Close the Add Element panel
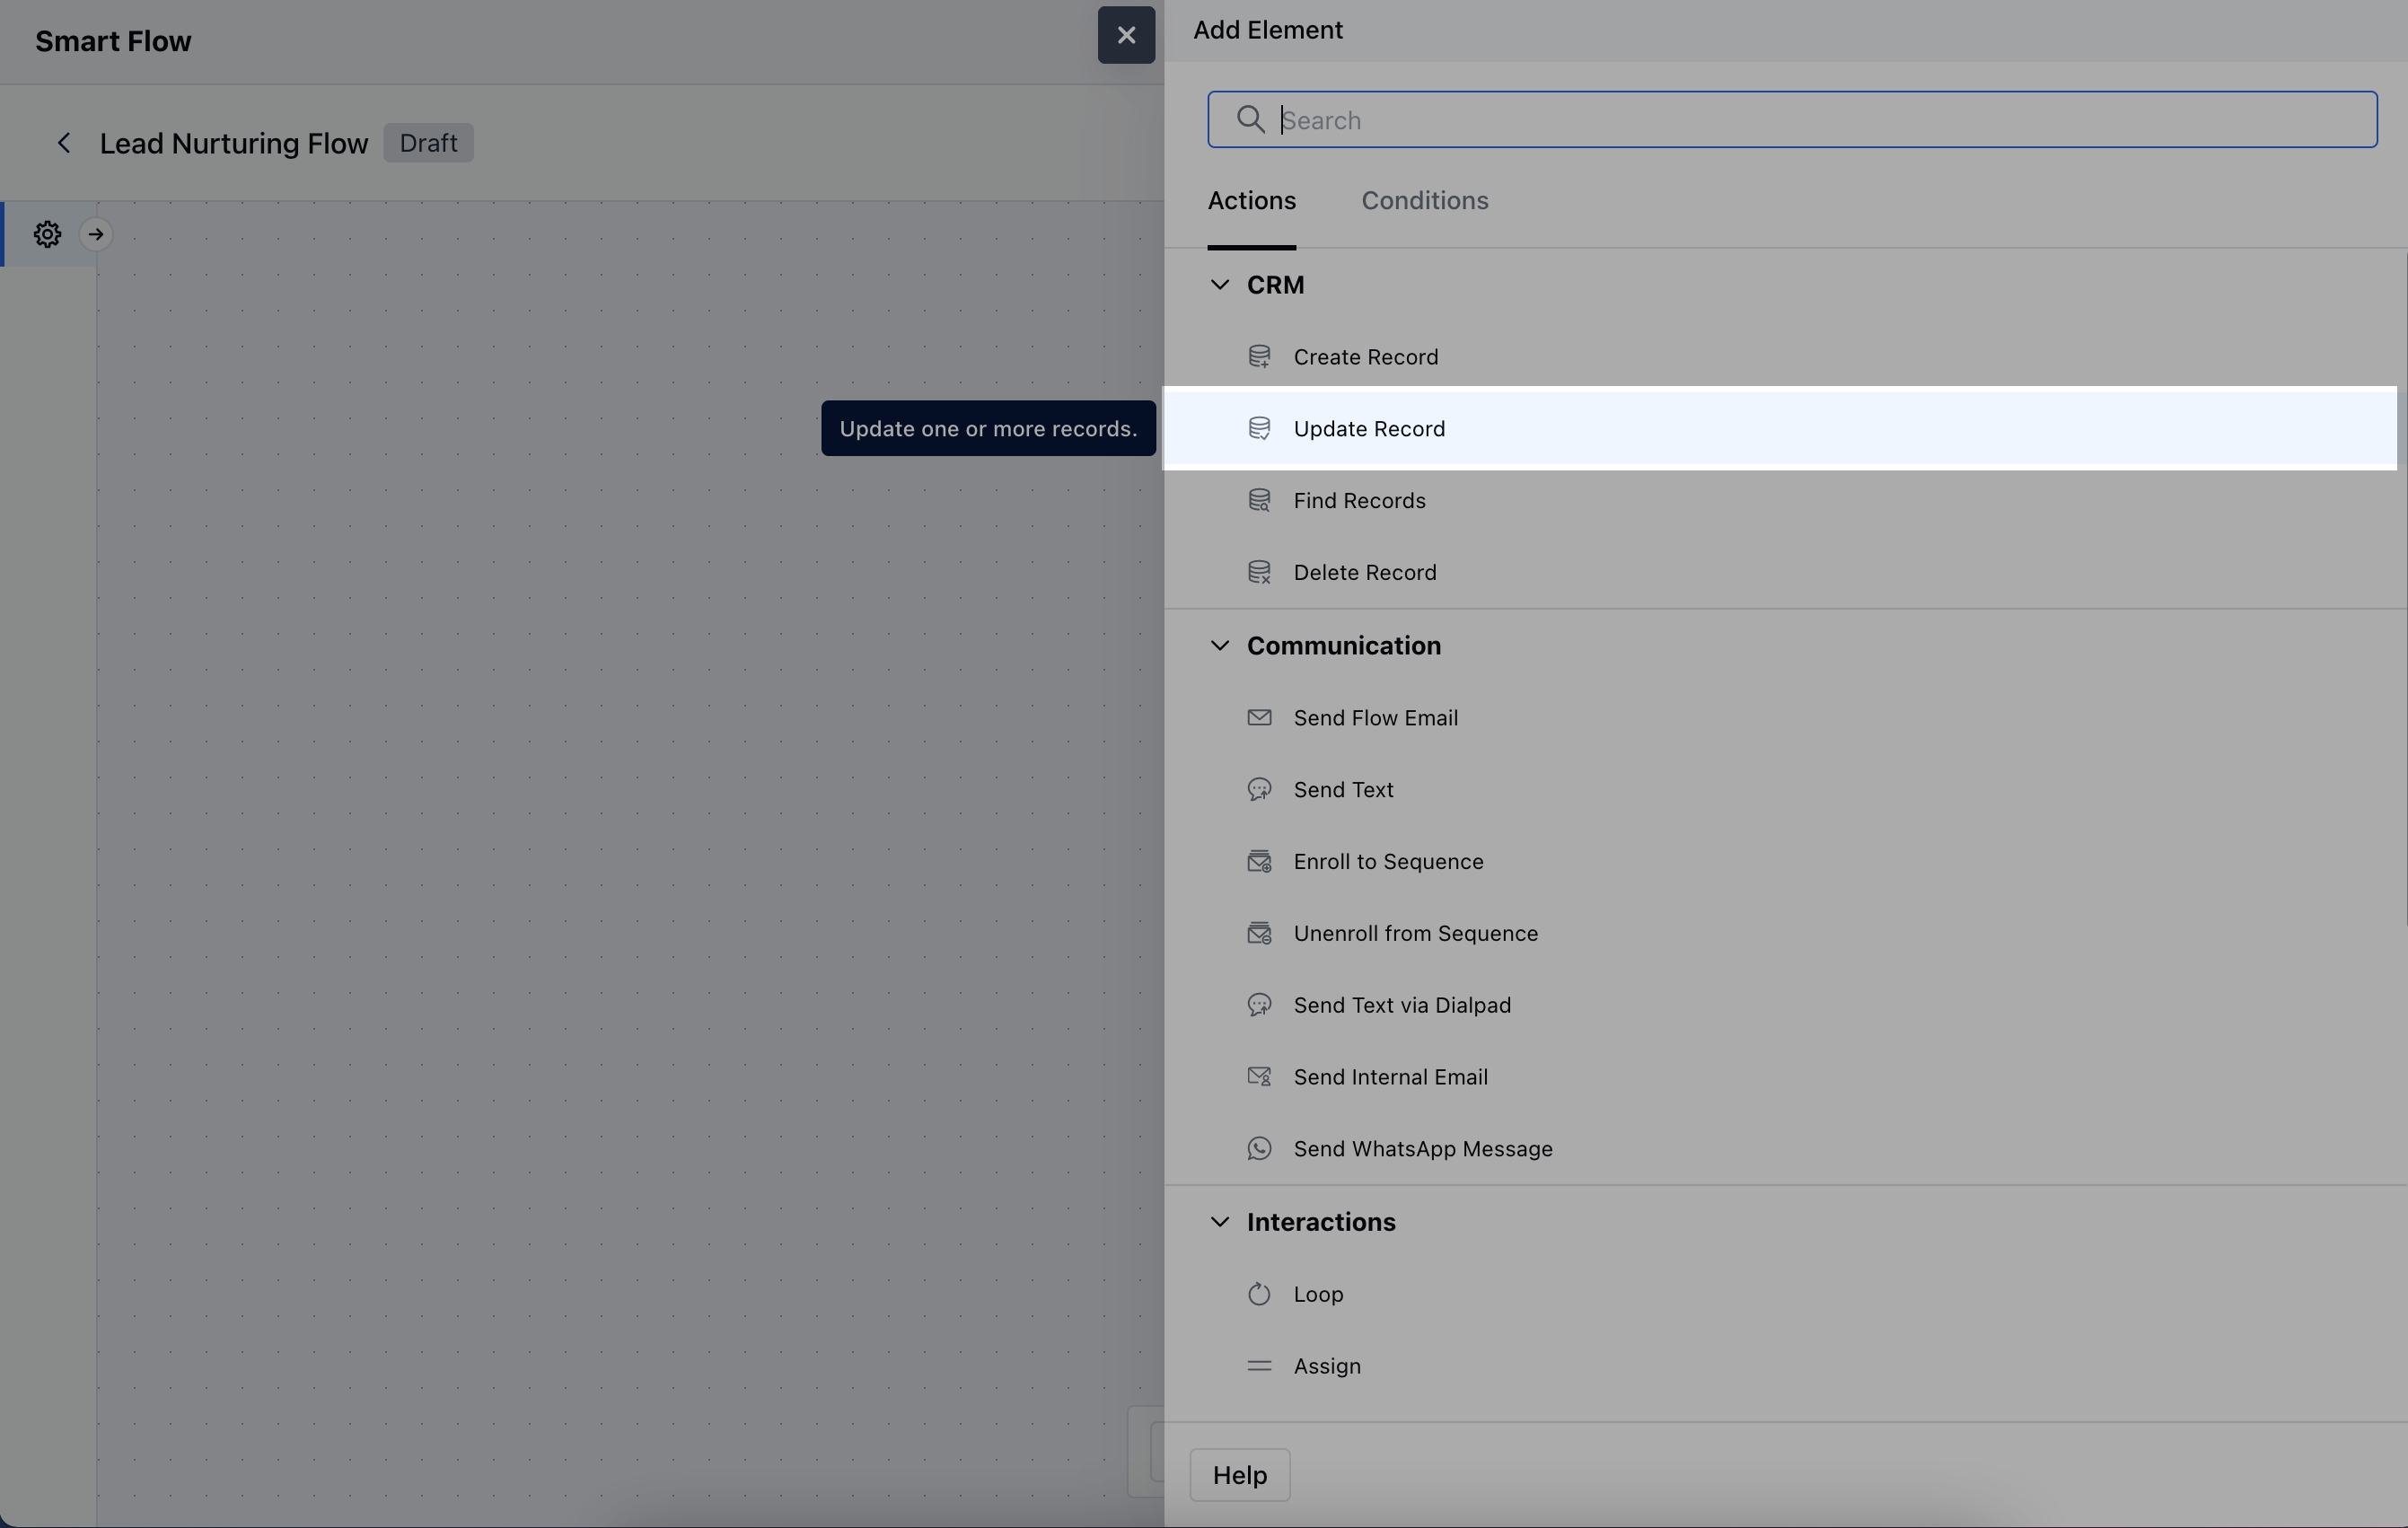This screenshot has width=2408, height=1528. point(1126,36)
